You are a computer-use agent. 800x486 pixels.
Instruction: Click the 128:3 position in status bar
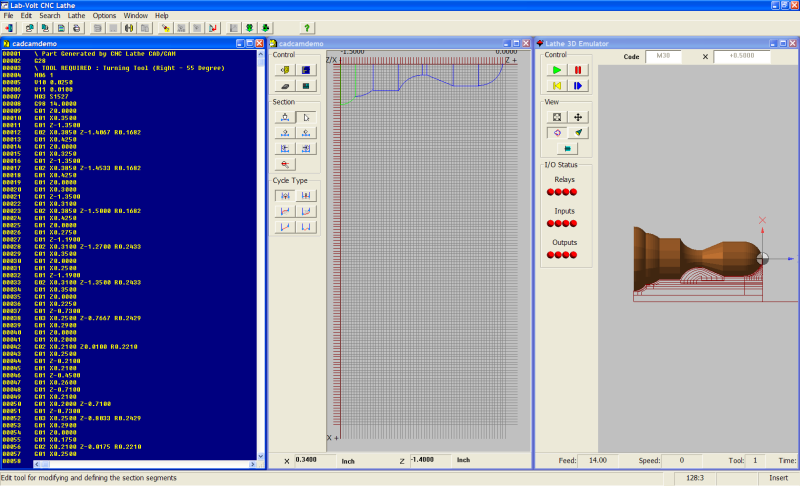point(695,478)
